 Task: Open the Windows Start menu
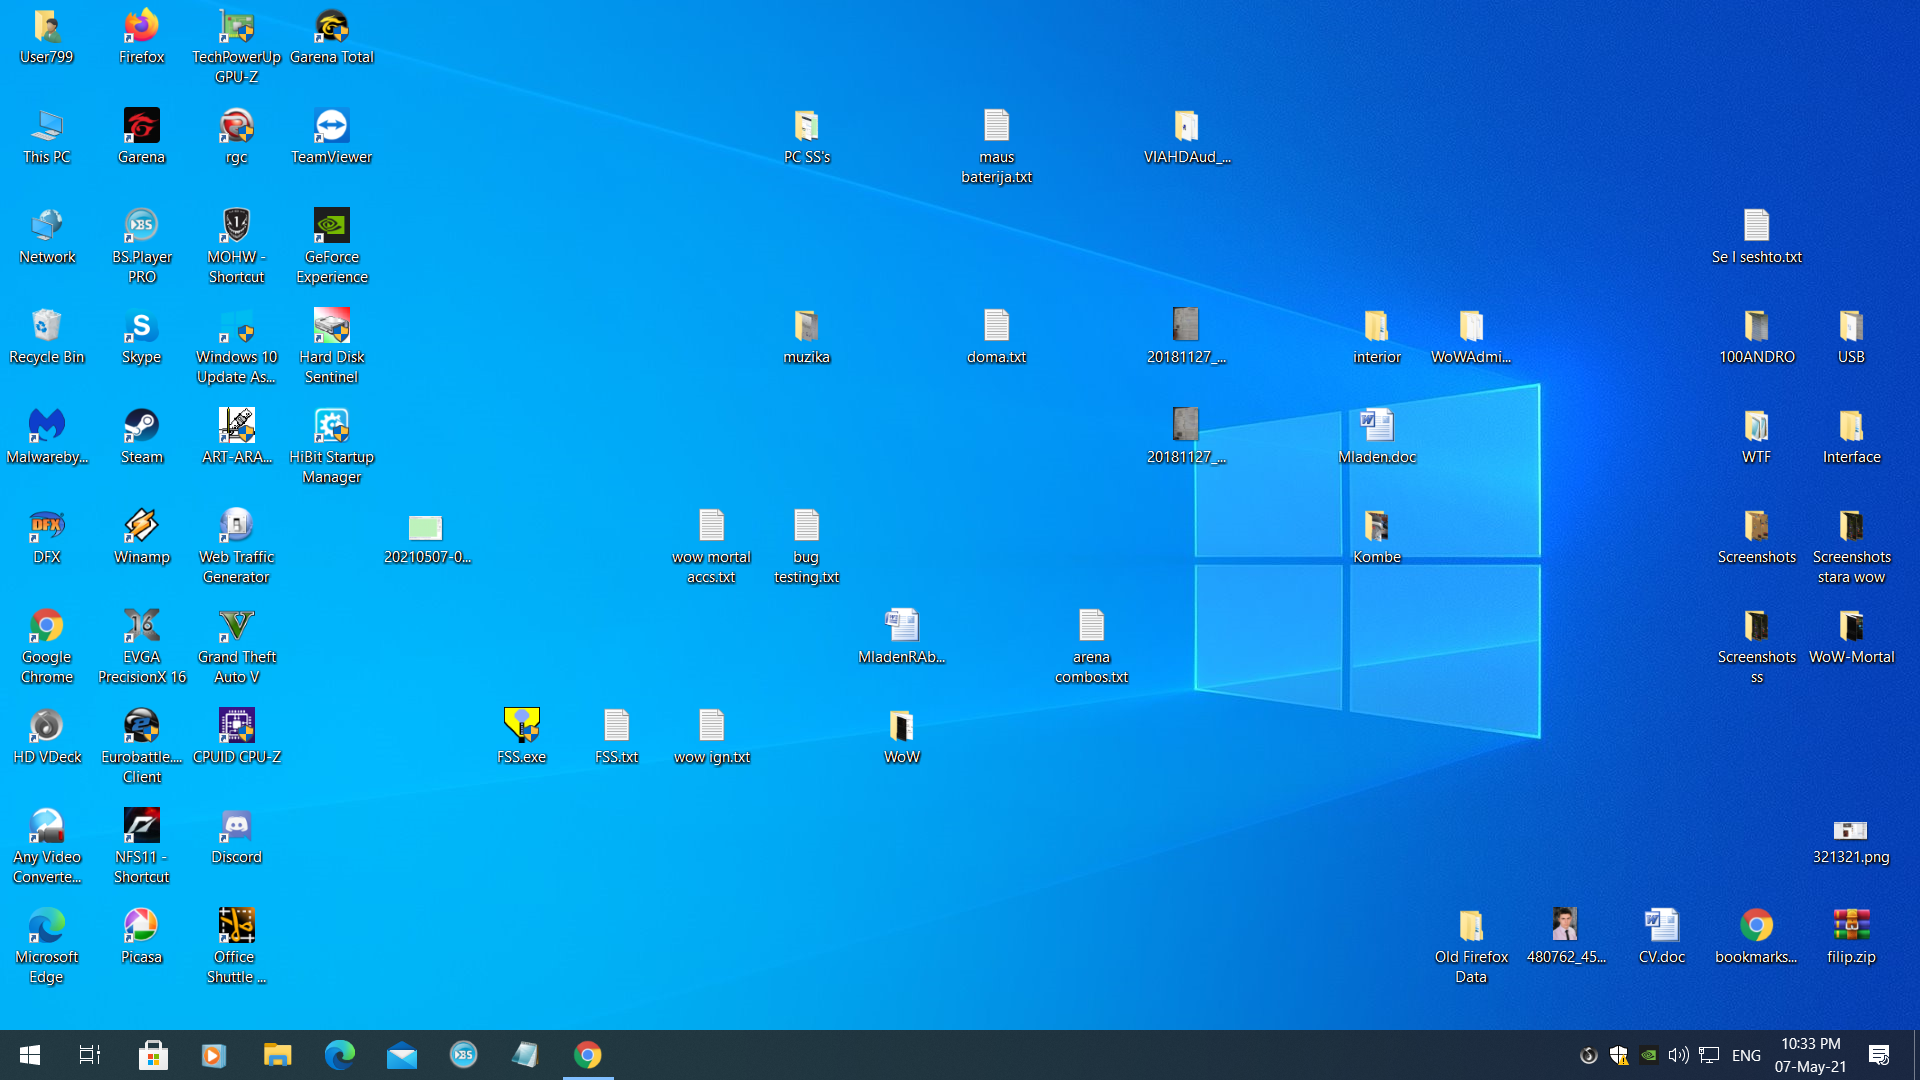pyautogui.click(x=30, y=1055)
